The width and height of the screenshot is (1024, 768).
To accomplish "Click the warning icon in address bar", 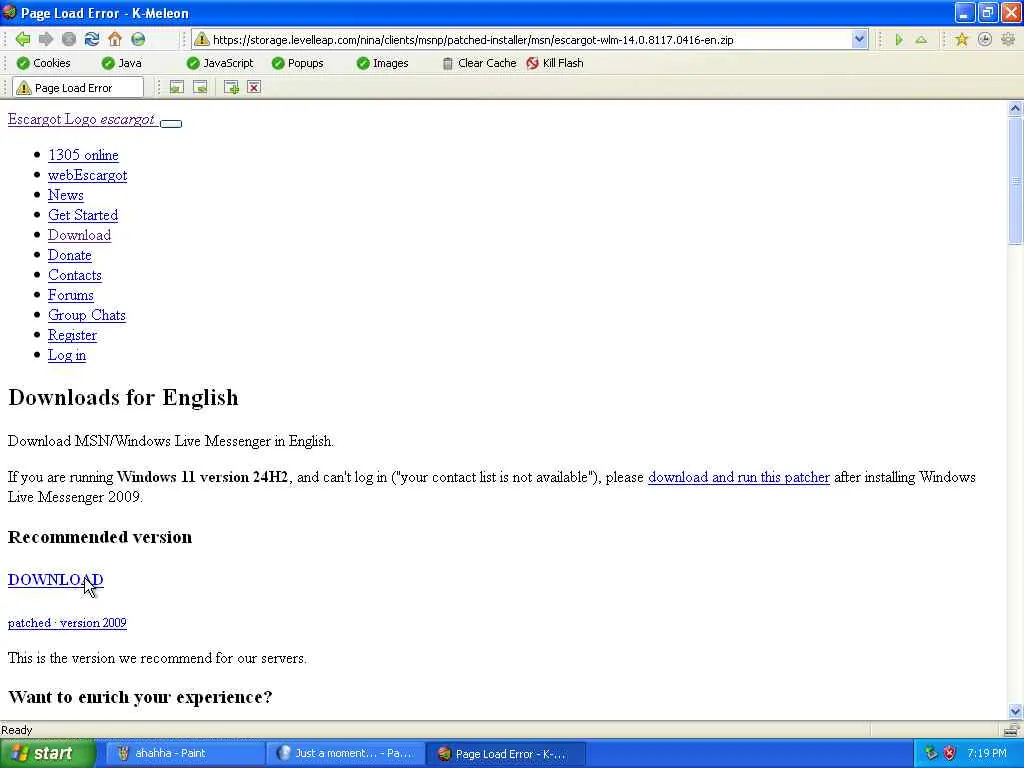I will tap(202, 40).
